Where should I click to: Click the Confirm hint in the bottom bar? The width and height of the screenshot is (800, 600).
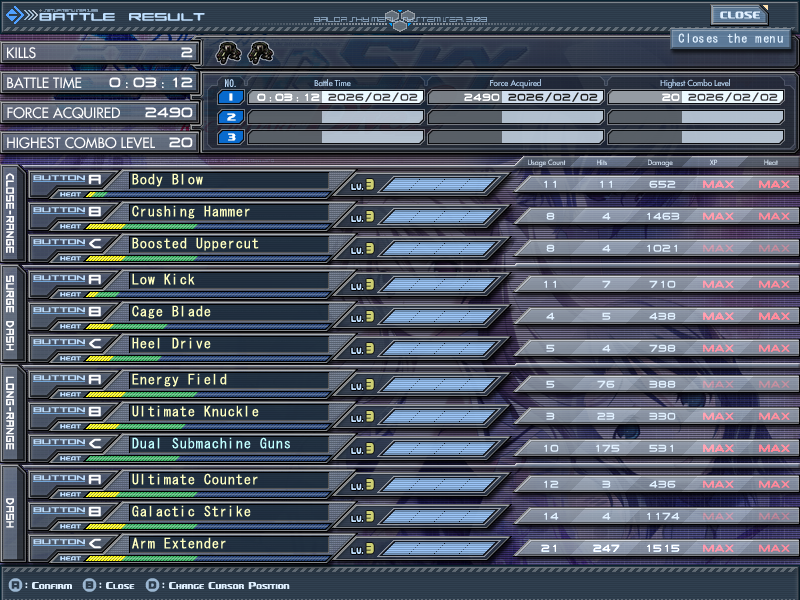tap(40, 585)
